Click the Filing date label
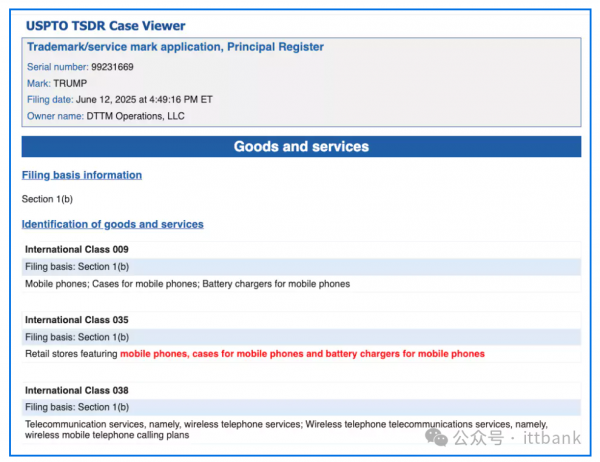 tap(50, 100)
